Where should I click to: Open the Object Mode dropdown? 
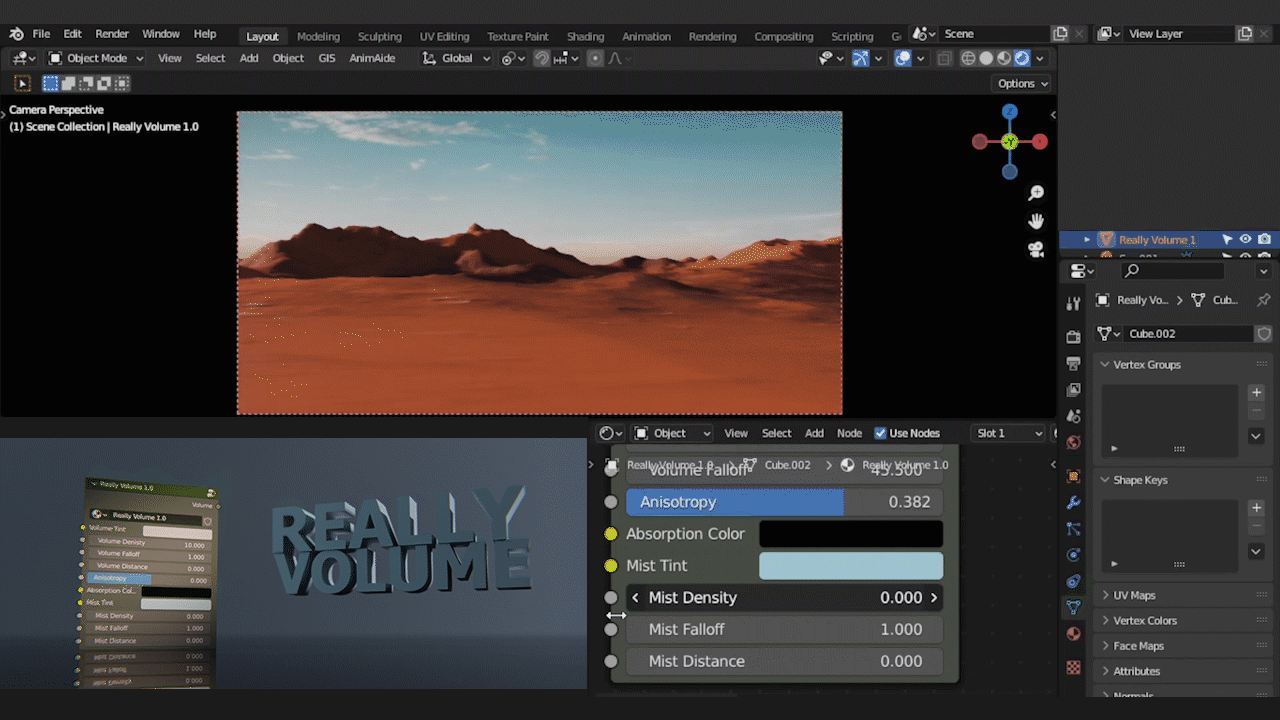[96, 59]
